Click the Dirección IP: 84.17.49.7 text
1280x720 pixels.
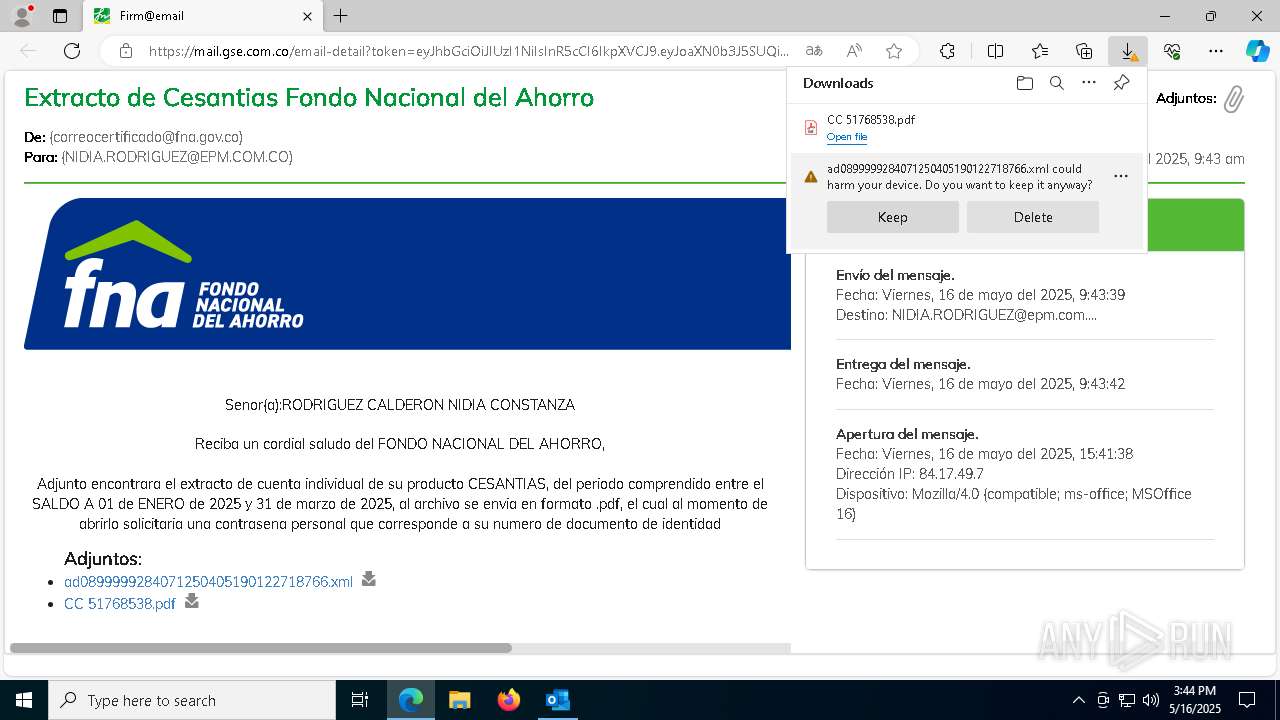[x=910, y=474]
